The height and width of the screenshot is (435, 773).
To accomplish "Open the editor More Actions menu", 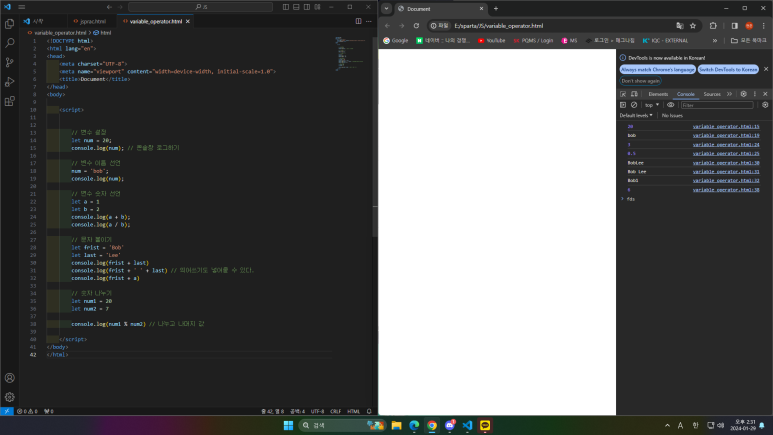I will pyautogui.click(x=369, y=21).
